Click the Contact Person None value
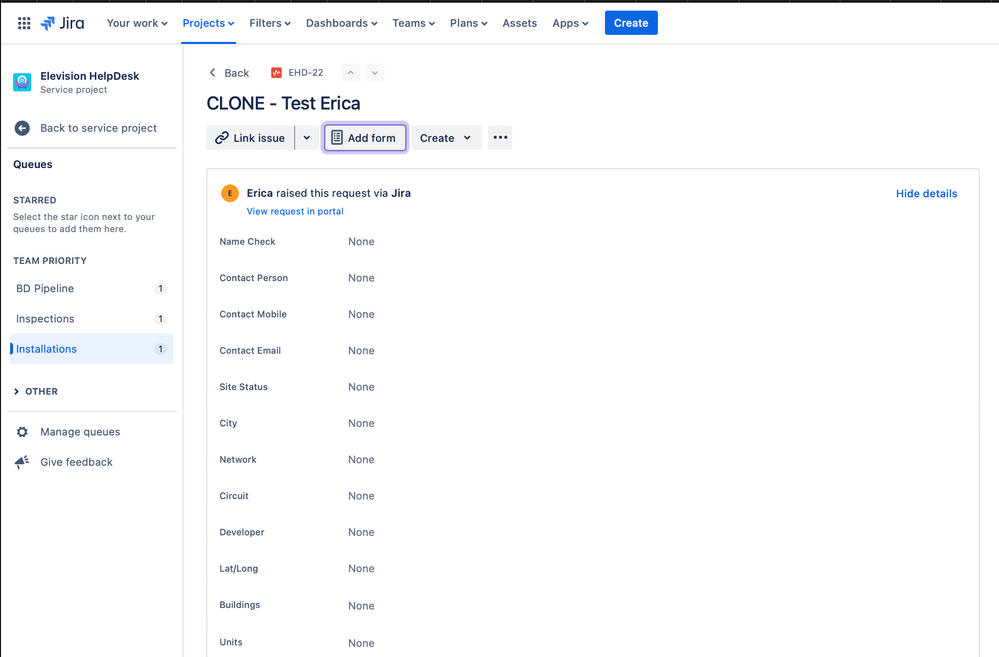This screenshot has width=999, height=657. point(361,278)
